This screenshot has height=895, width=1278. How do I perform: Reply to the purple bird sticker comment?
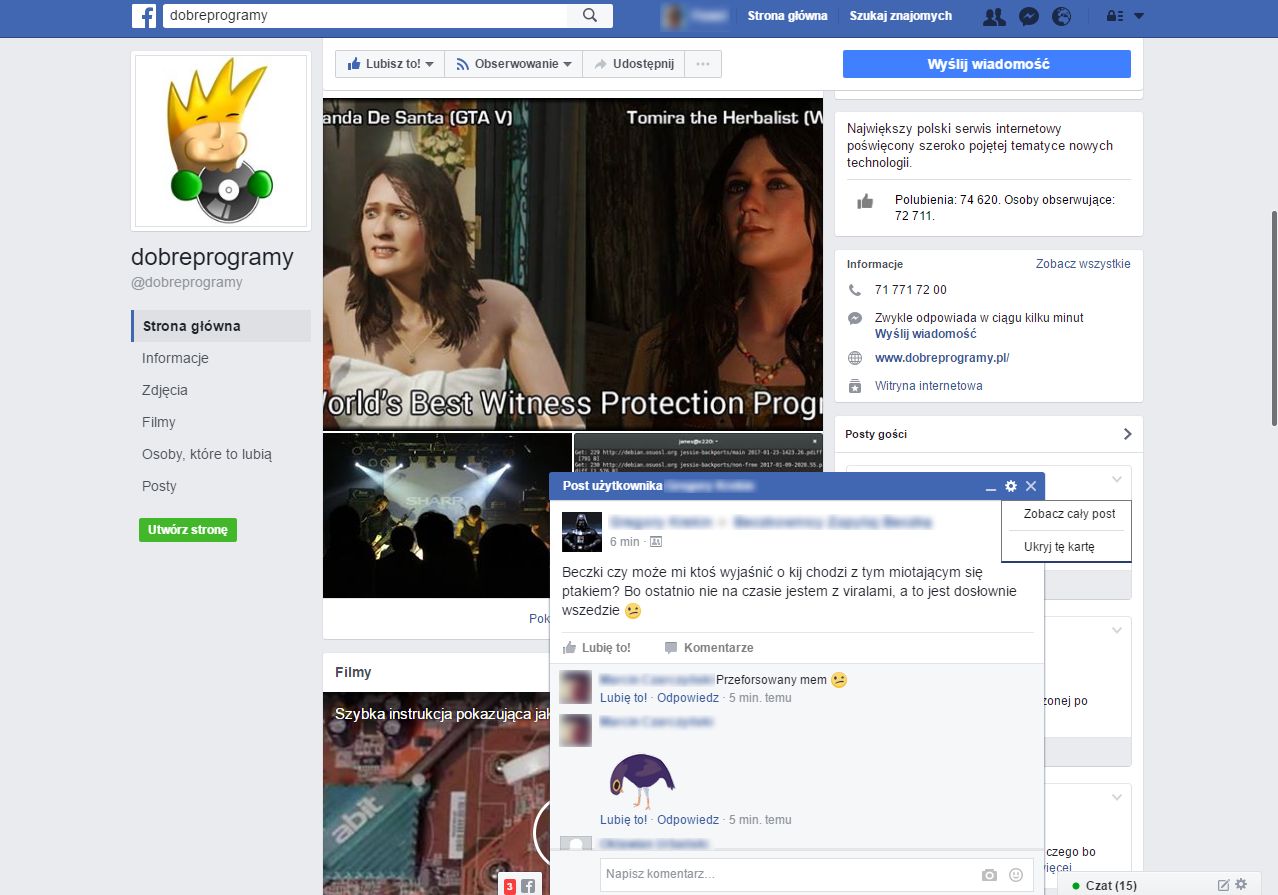point(688,820)
